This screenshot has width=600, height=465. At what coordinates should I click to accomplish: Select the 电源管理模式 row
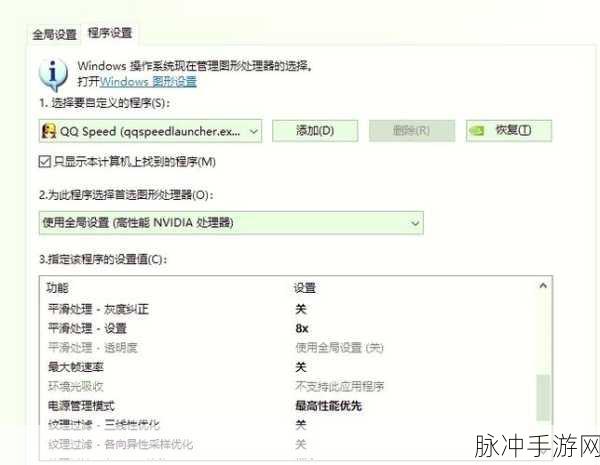pyautogui.click(x=289, y=406)
